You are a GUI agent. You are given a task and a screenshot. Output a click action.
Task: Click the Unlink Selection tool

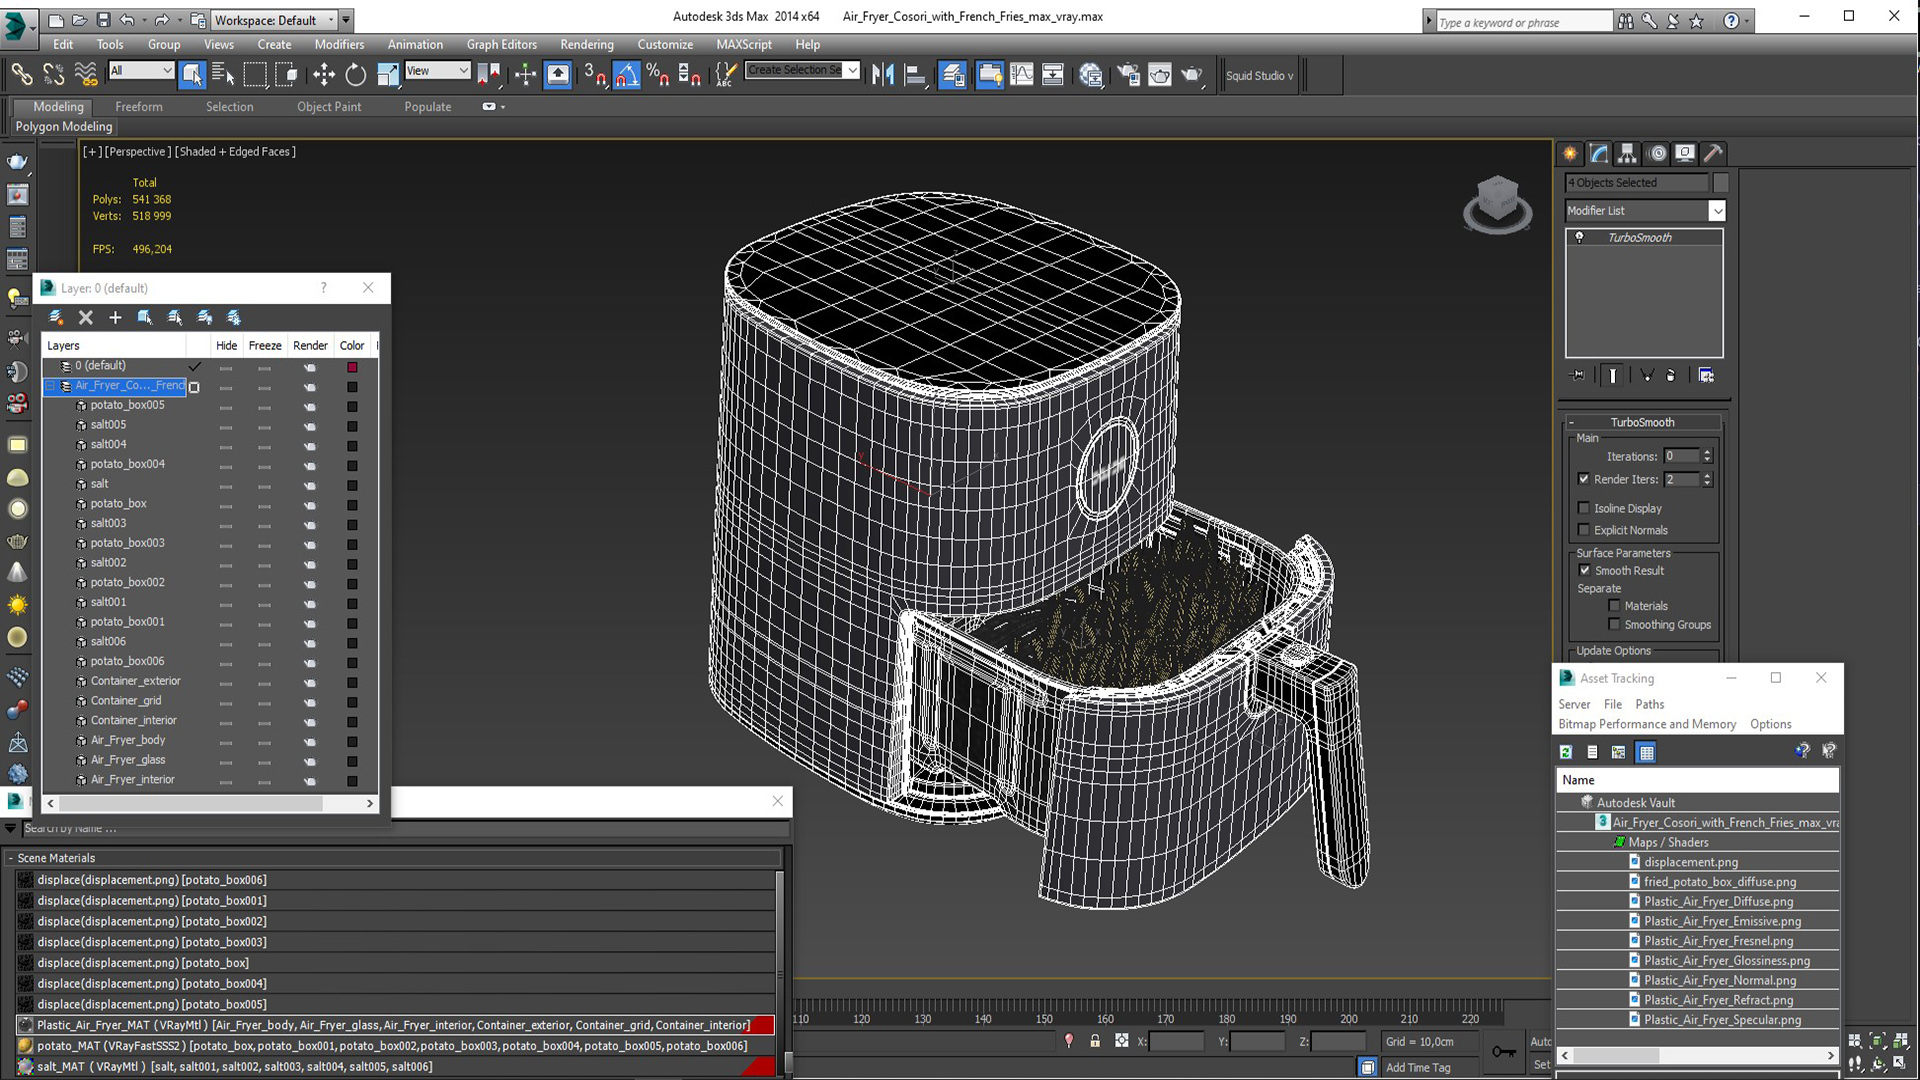[53, 74]
